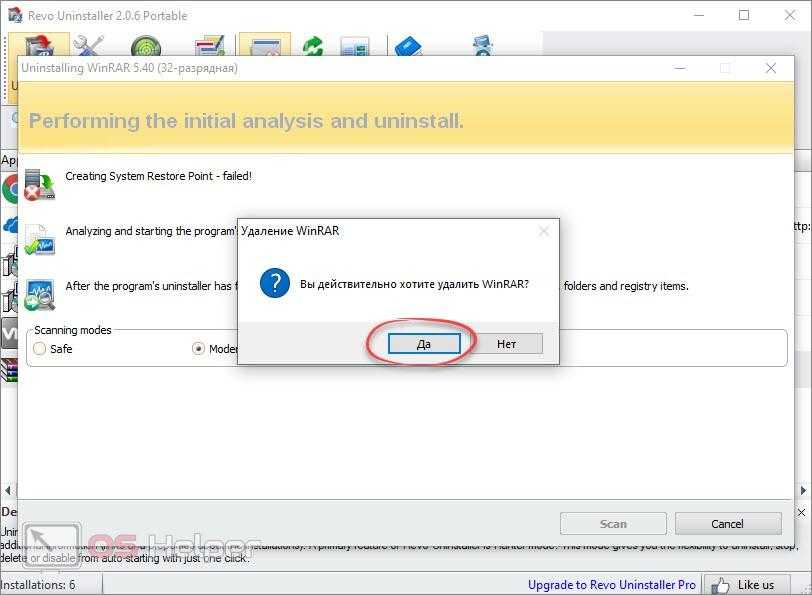Click the green Refresh arrows icon

click(x=313, y=46)
